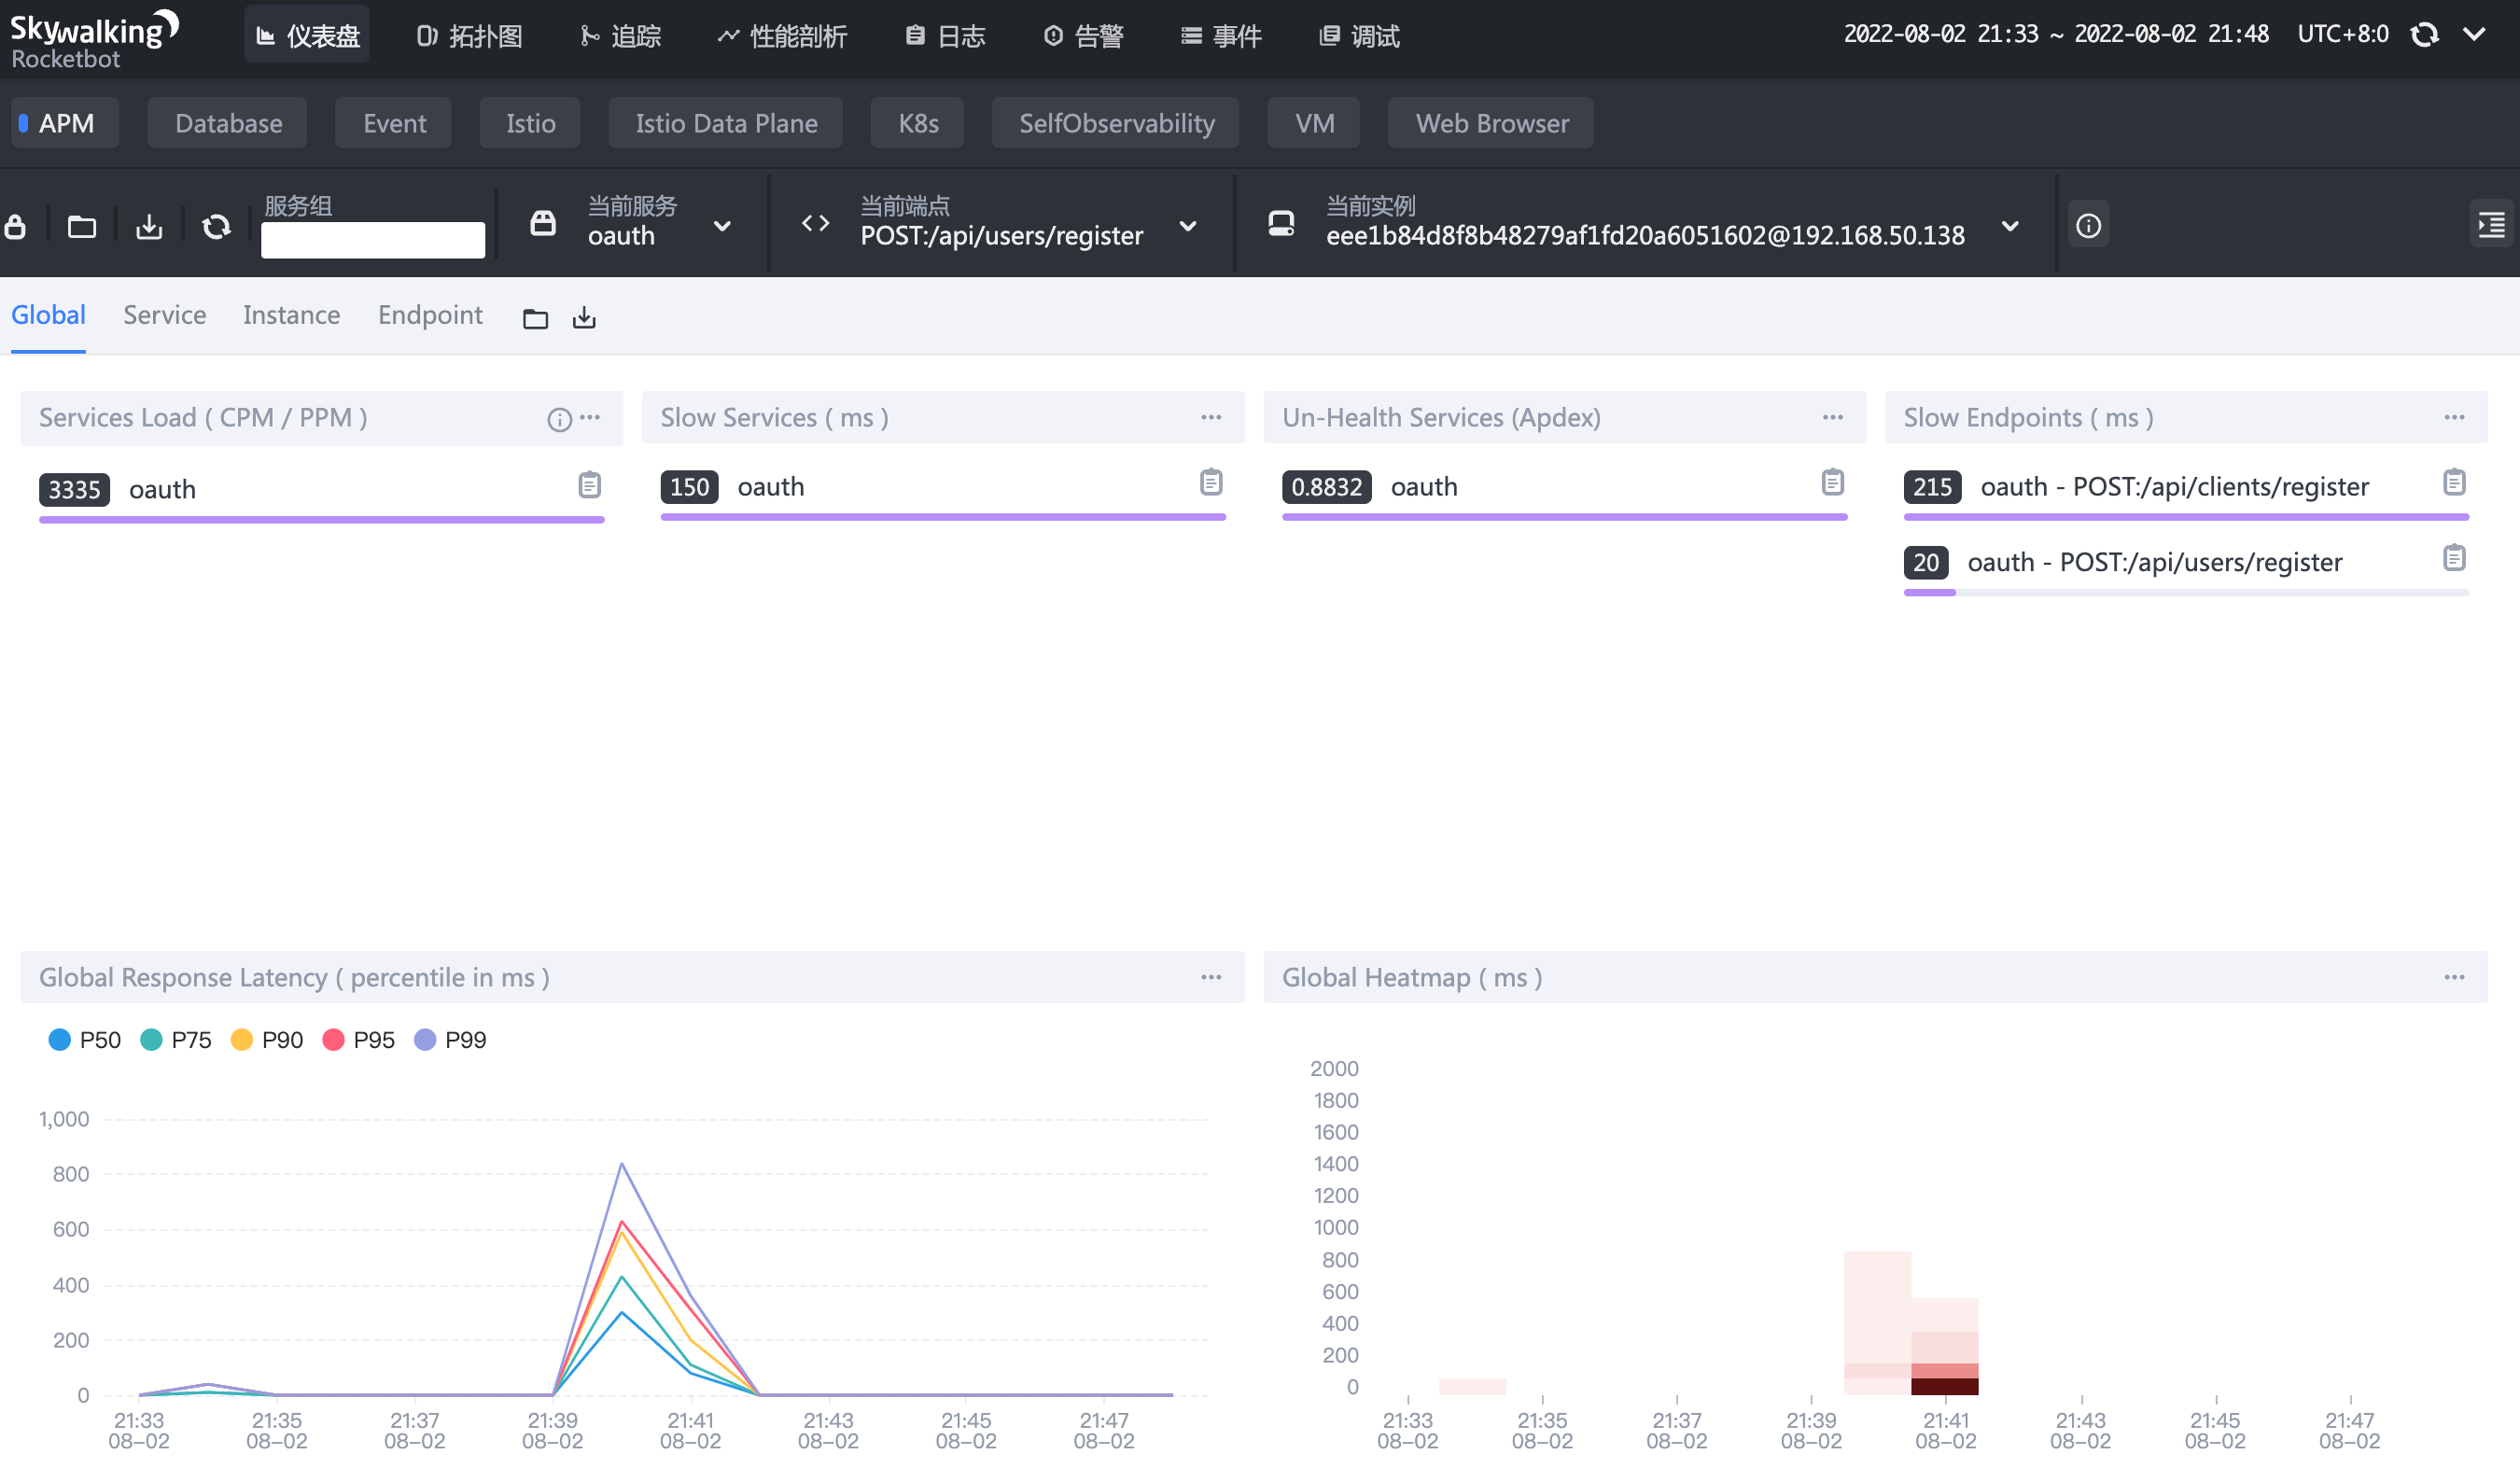This screenshot has width=2520, height=1482.
Task: Switch to the Instance tab
Action: [x=291, y=315]
